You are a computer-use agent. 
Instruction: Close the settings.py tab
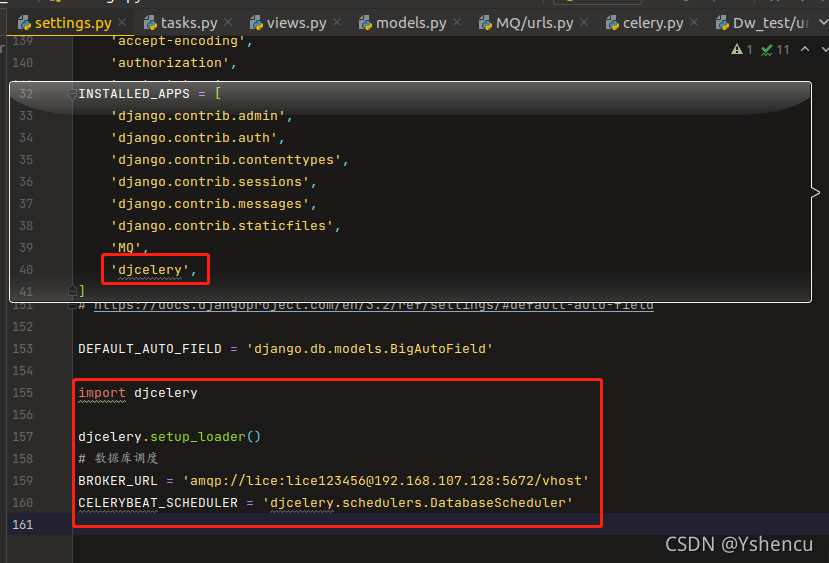pyautogui.click(x=122, y=23)
